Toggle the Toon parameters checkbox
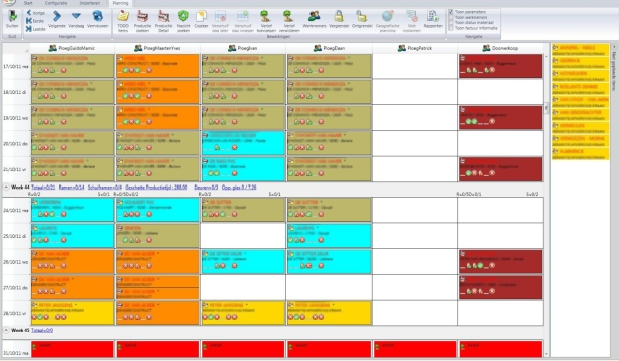The height and width of the screenshot is (361, 619). click(x=451, y=12)
